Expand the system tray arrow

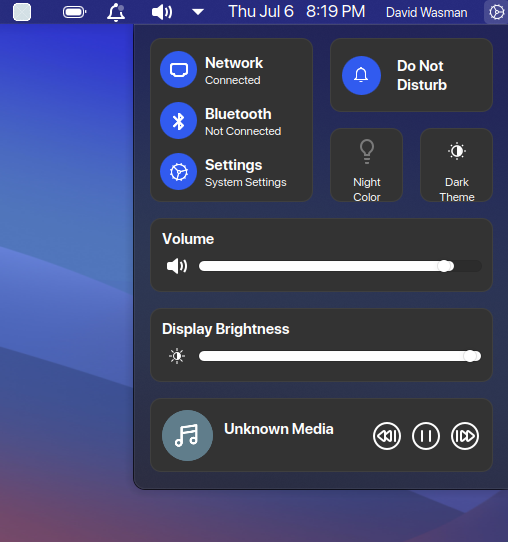(198, 12)
